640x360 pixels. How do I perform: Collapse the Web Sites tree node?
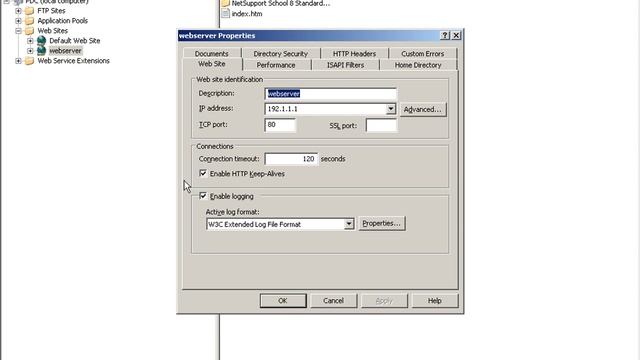18,31
